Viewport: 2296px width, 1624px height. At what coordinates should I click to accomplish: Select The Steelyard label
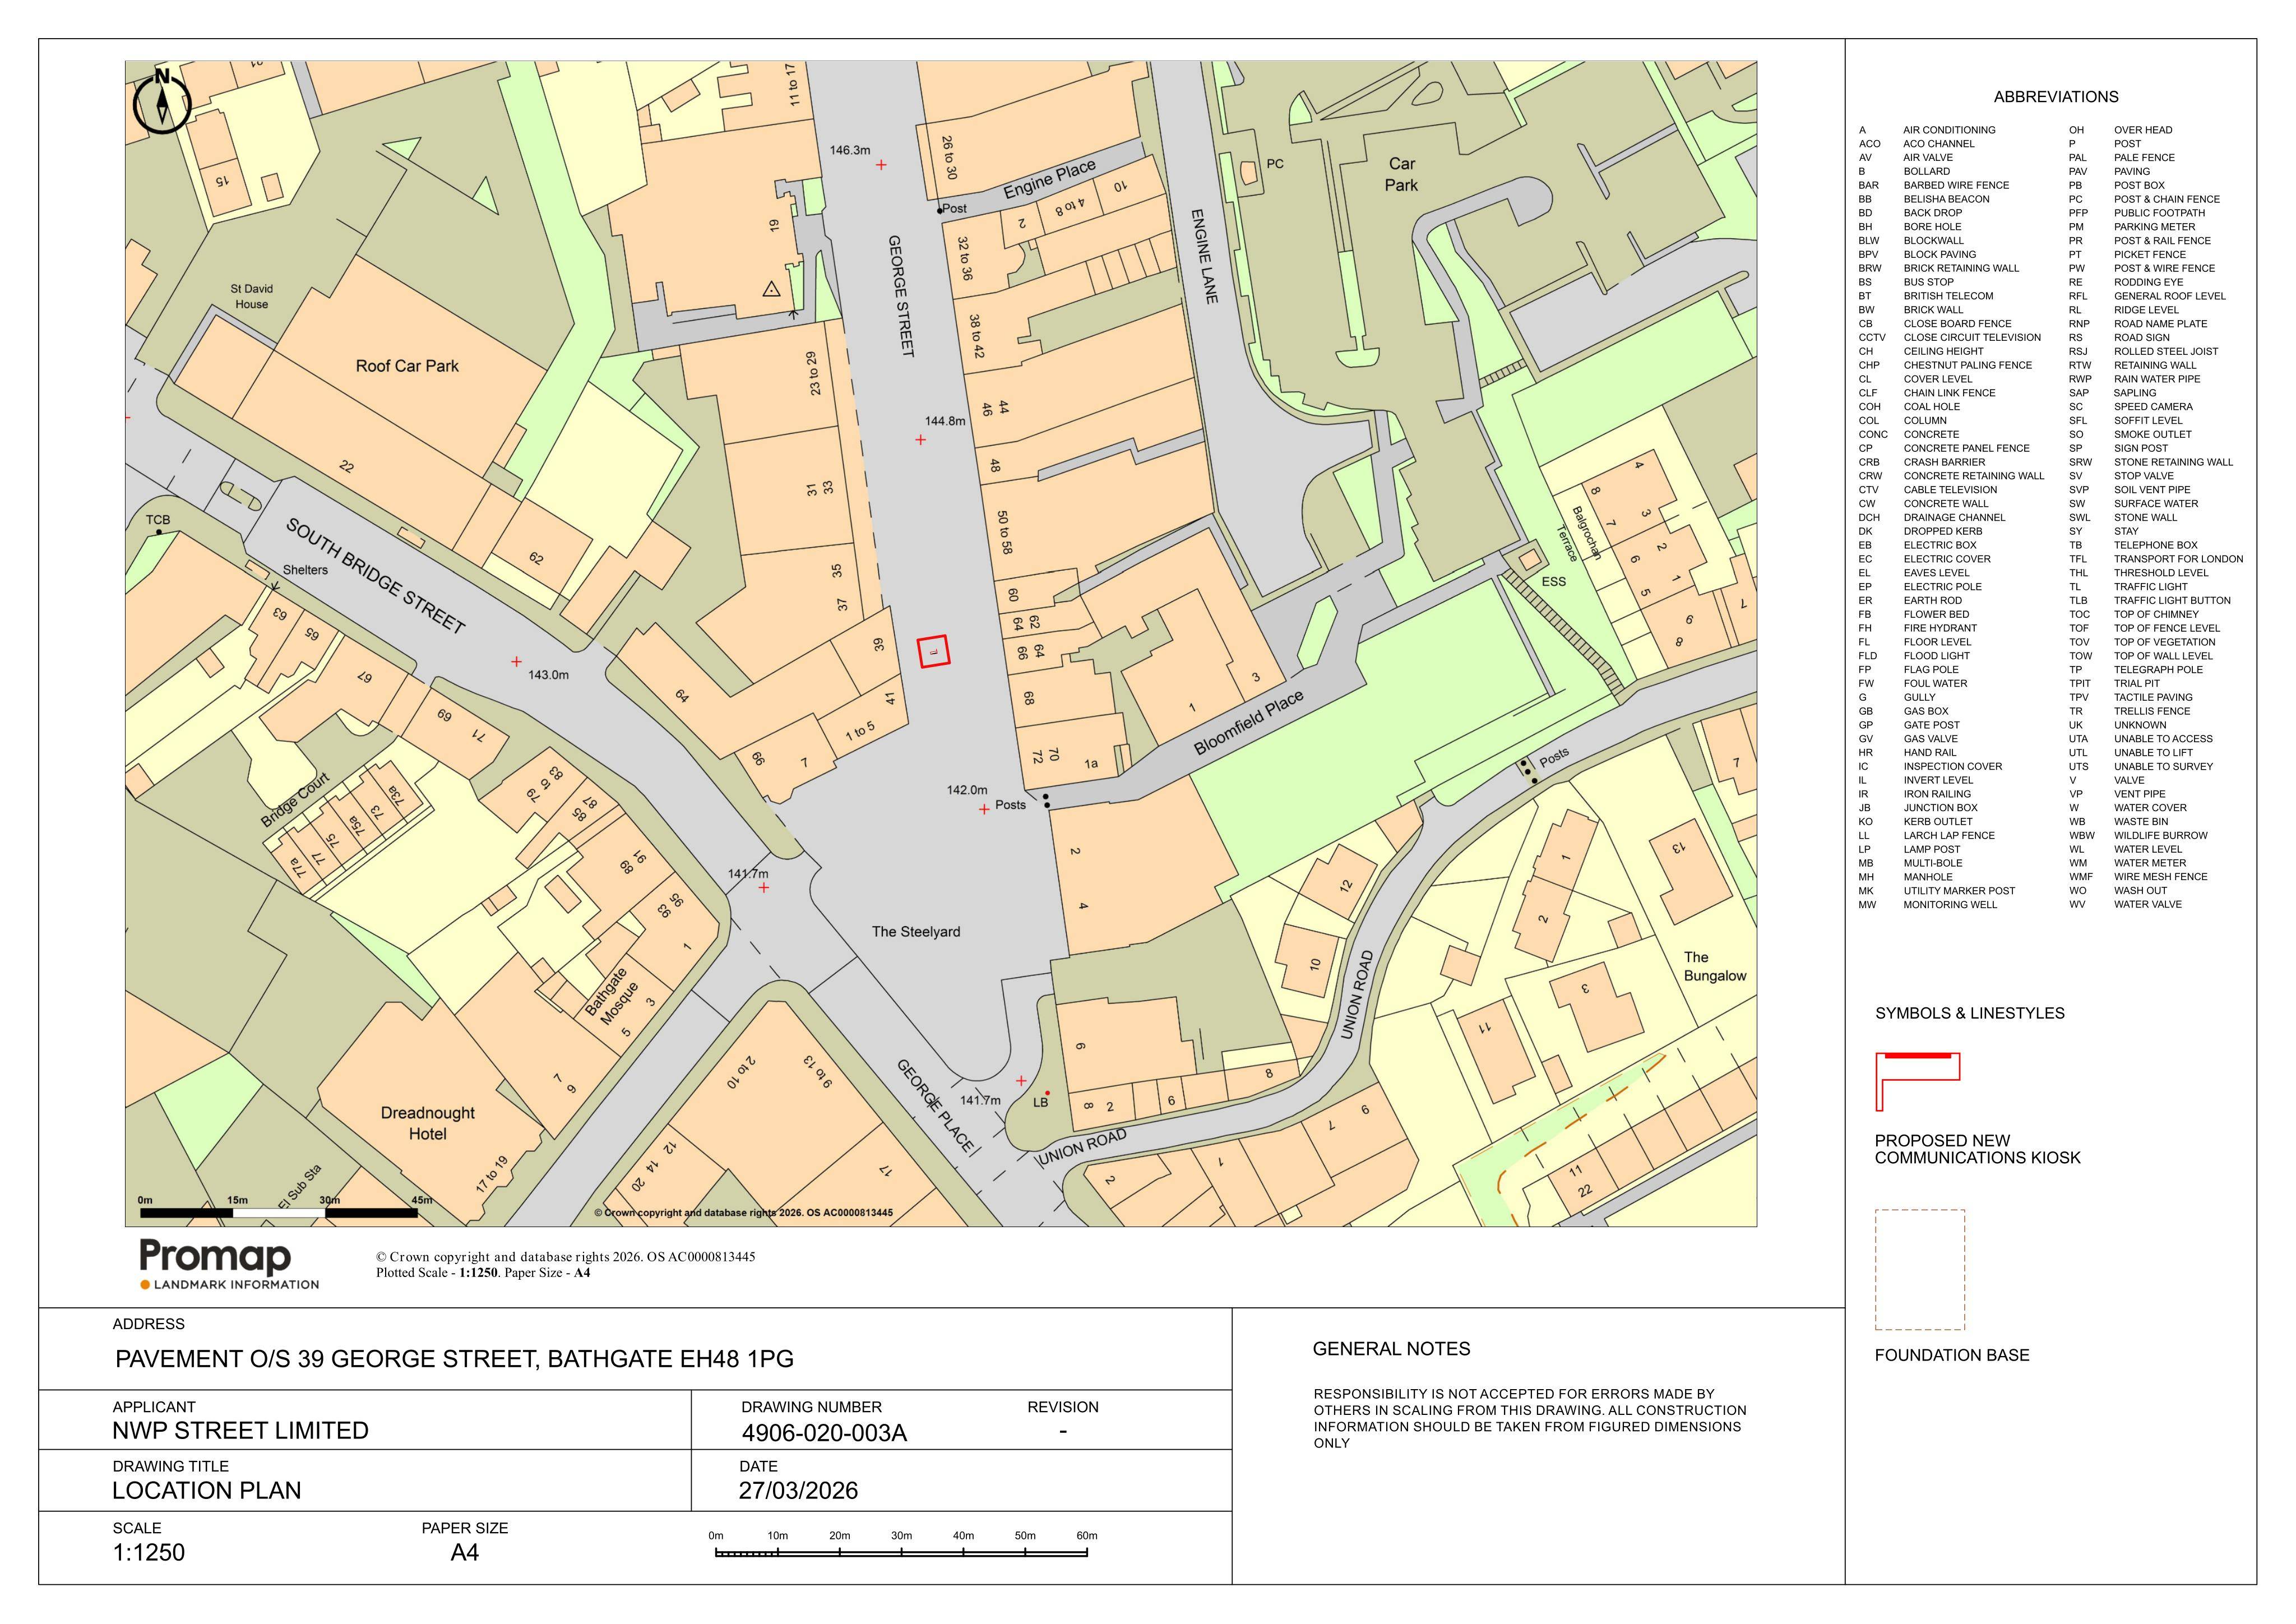pos(916,932)
